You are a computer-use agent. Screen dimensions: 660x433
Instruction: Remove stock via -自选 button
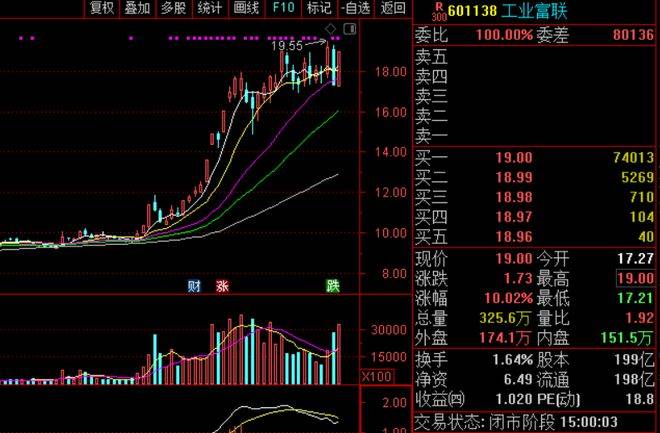click(354, 9)
